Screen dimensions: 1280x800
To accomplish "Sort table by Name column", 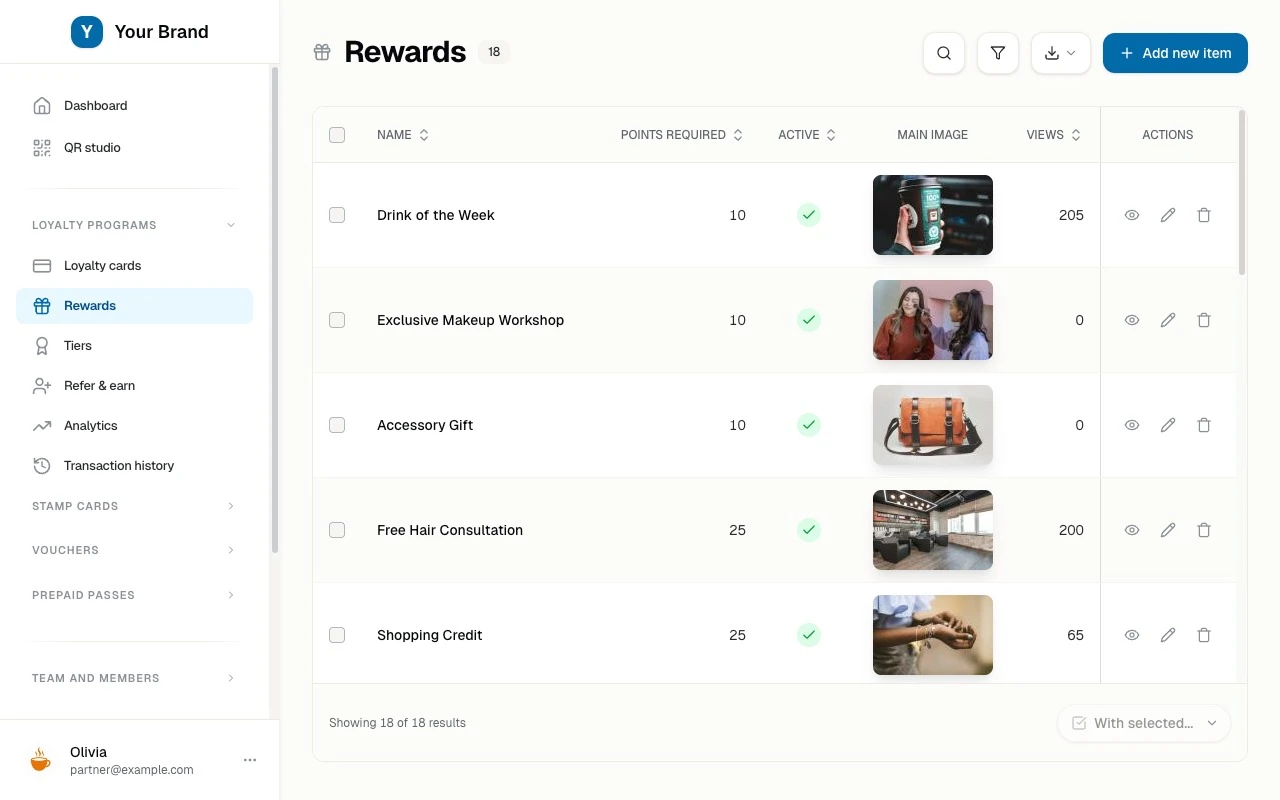I will click(x=403, y=135).
